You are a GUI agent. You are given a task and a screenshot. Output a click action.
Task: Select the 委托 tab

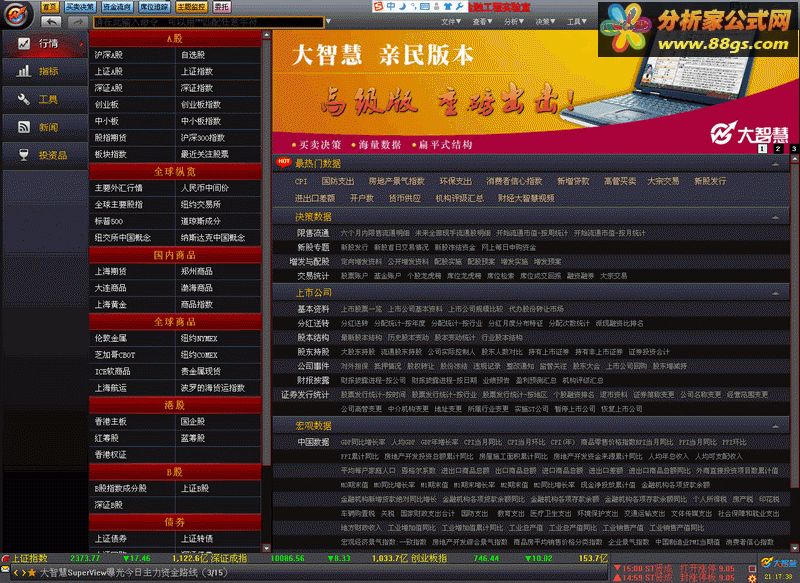coord(221,7)
